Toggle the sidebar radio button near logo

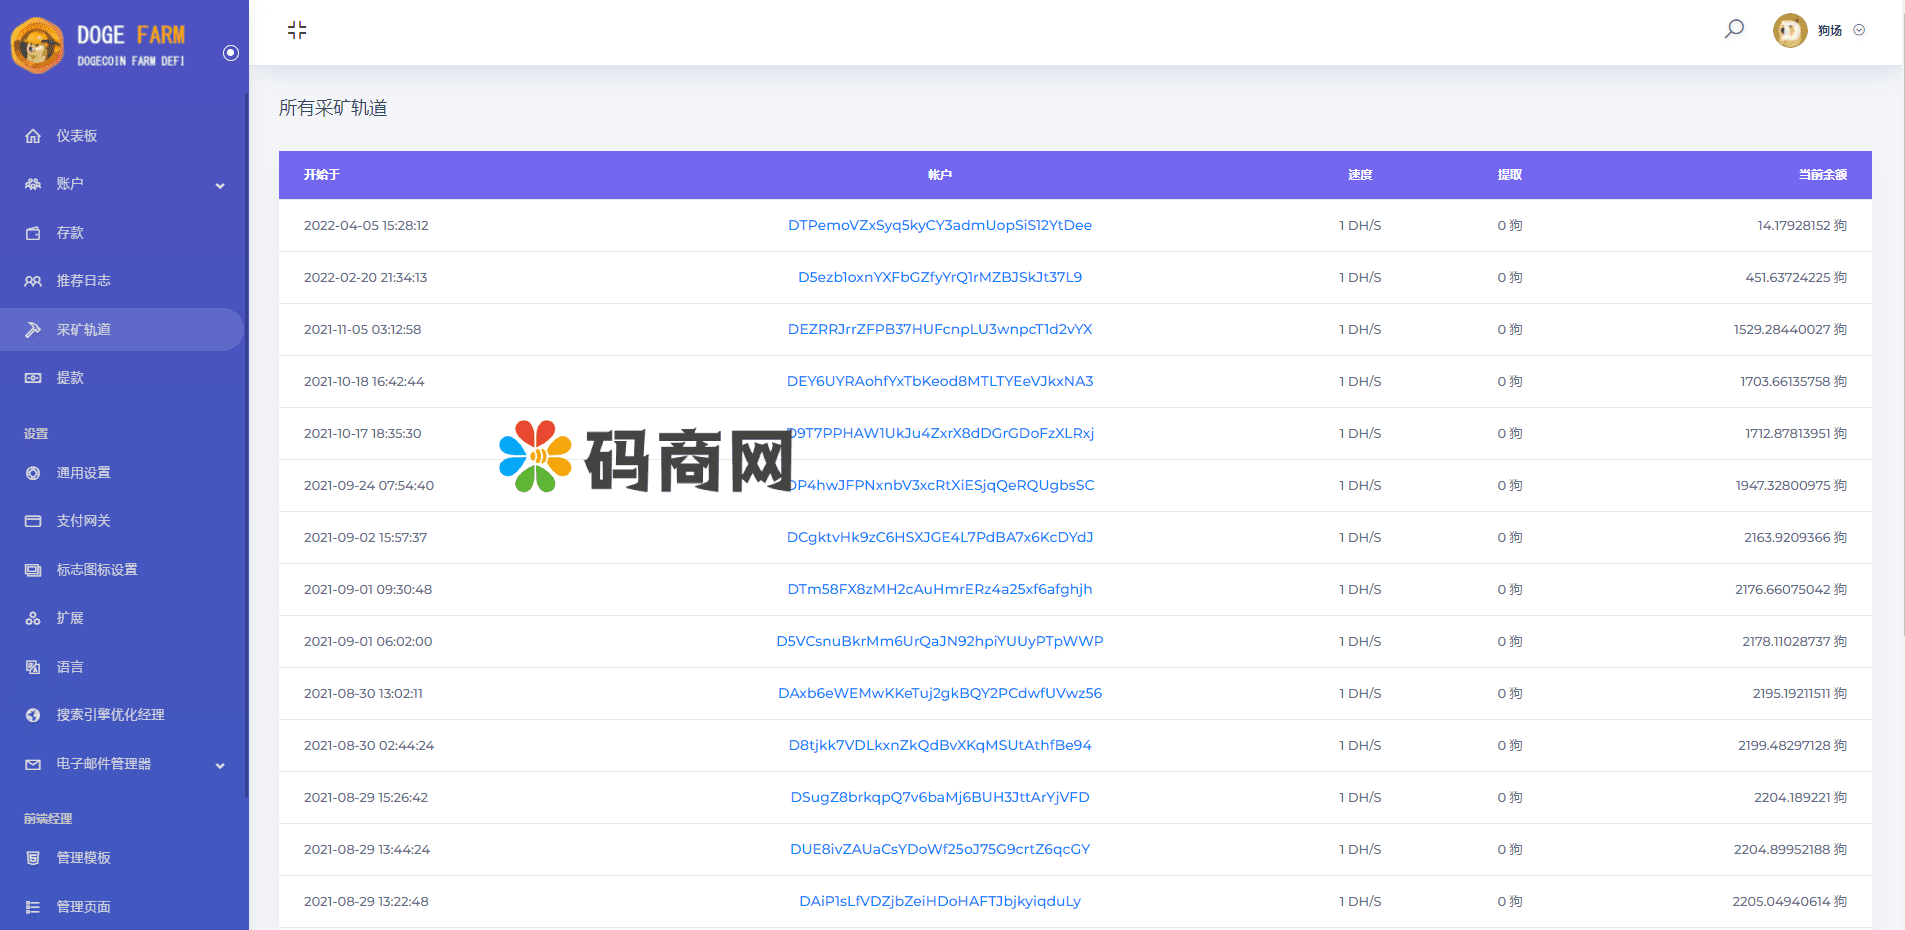pyautogui.click(x=231, y=53)
